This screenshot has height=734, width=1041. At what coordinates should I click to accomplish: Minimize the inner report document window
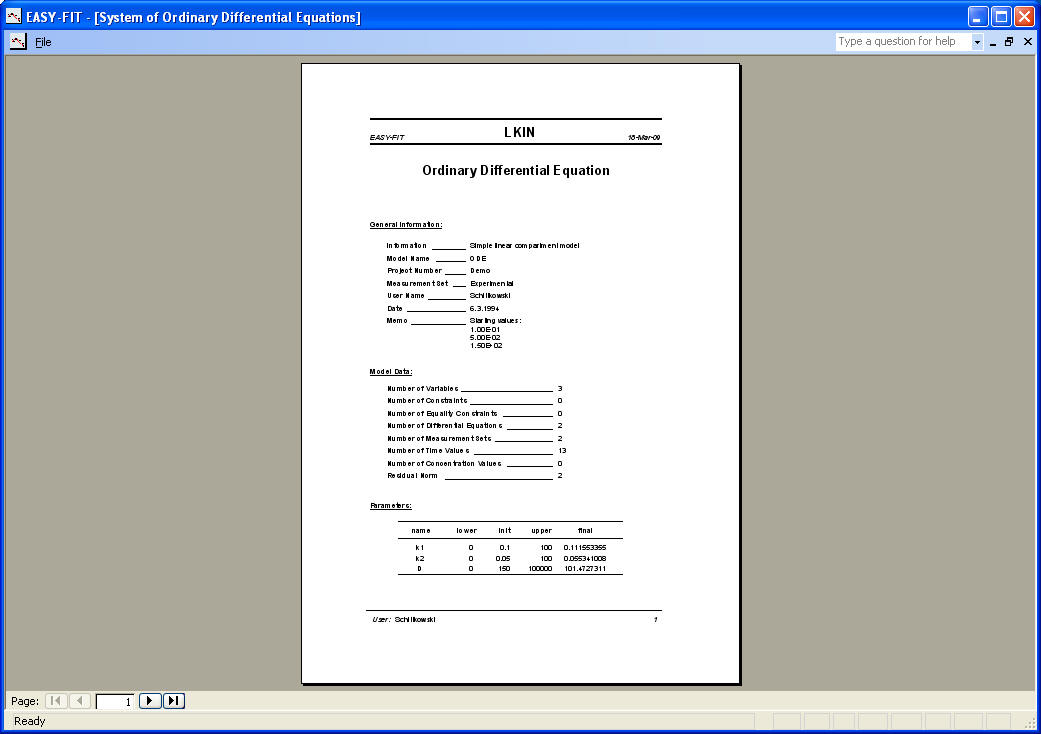click(993, 42)
